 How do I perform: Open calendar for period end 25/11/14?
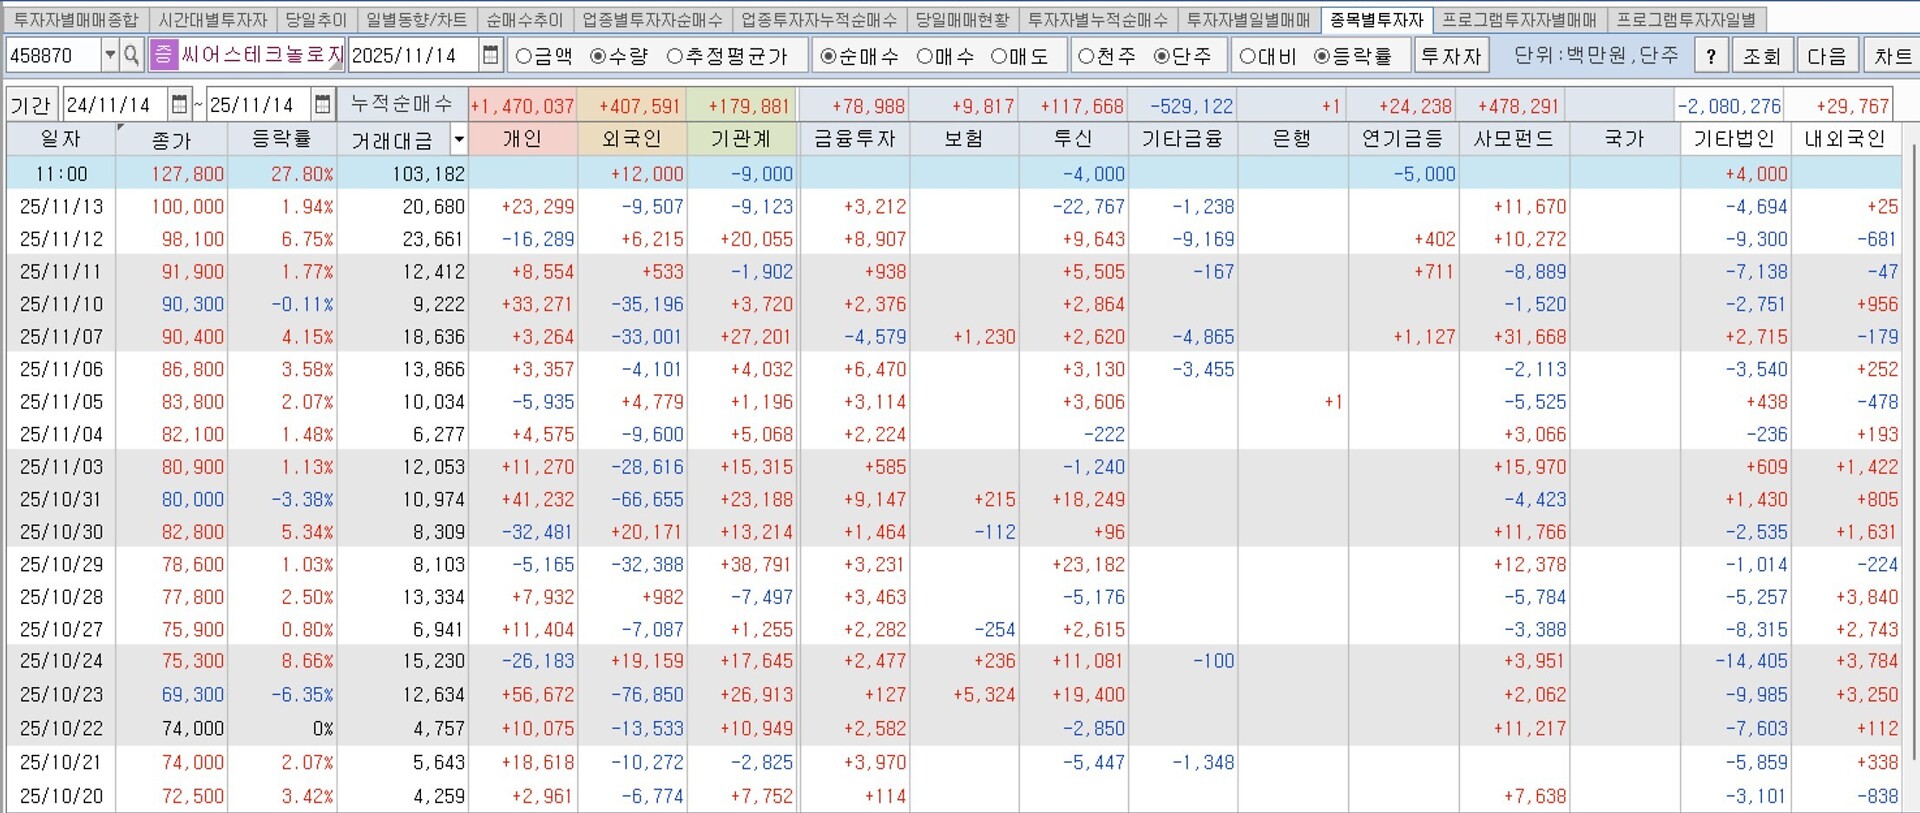pyautogui.click(x=322, y=105)
